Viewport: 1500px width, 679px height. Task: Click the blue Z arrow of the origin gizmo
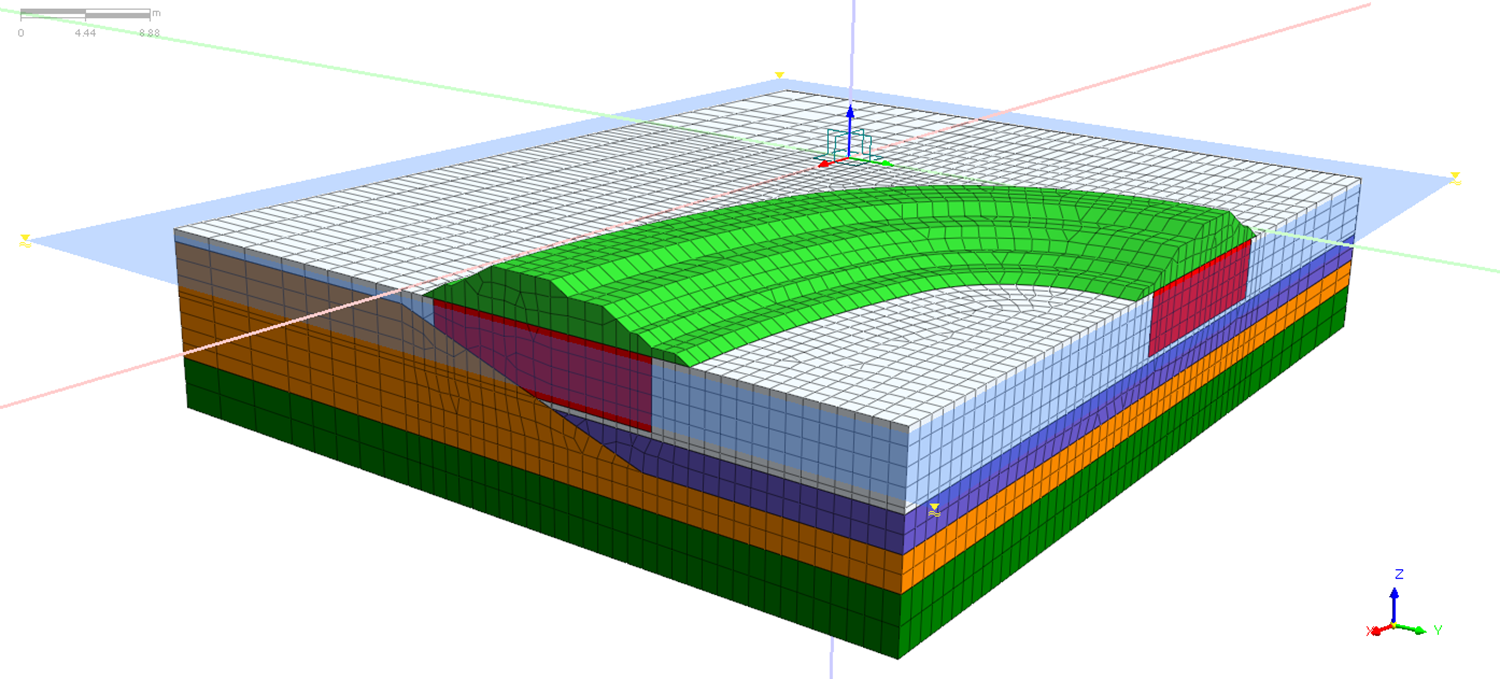click(850, 113)
